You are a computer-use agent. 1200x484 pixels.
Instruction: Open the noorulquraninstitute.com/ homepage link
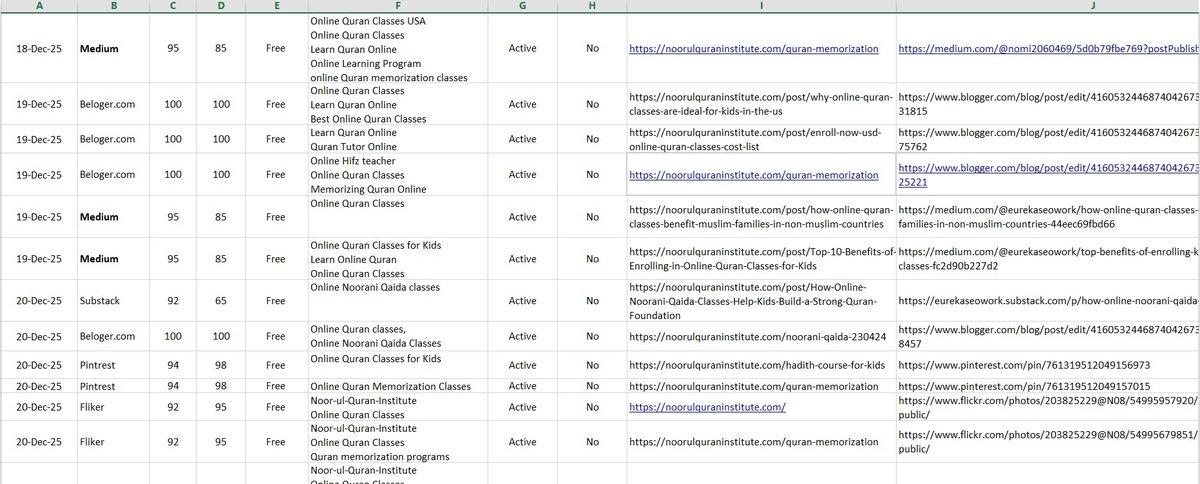pos(707,407)
